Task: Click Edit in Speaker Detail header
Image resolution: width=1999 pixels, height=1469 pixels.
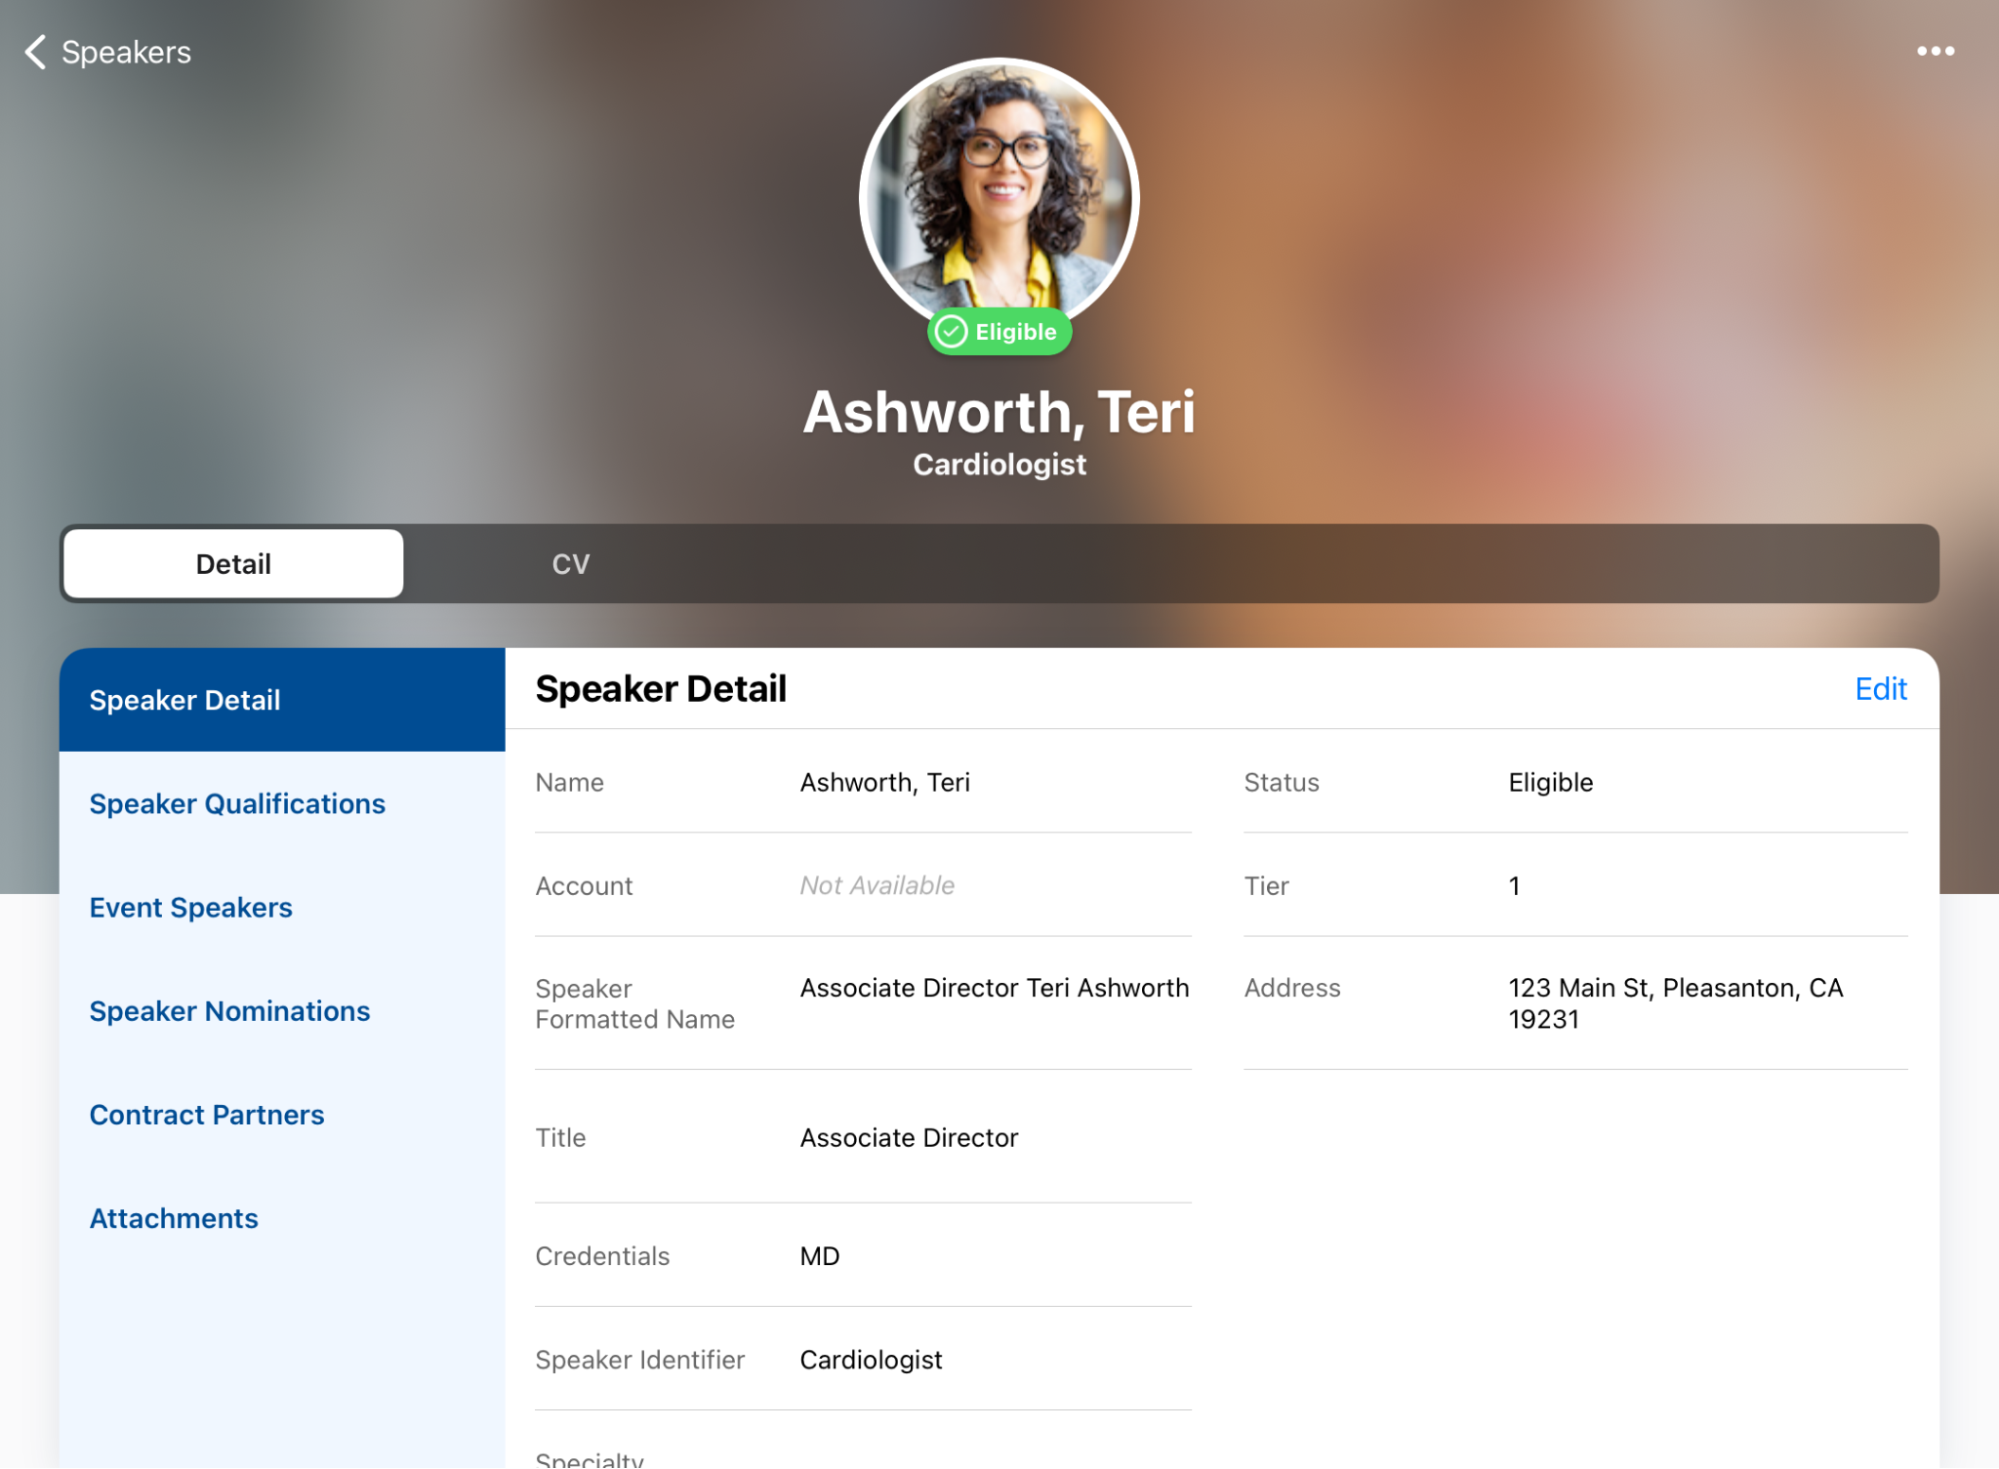Action: [1879, 689]
